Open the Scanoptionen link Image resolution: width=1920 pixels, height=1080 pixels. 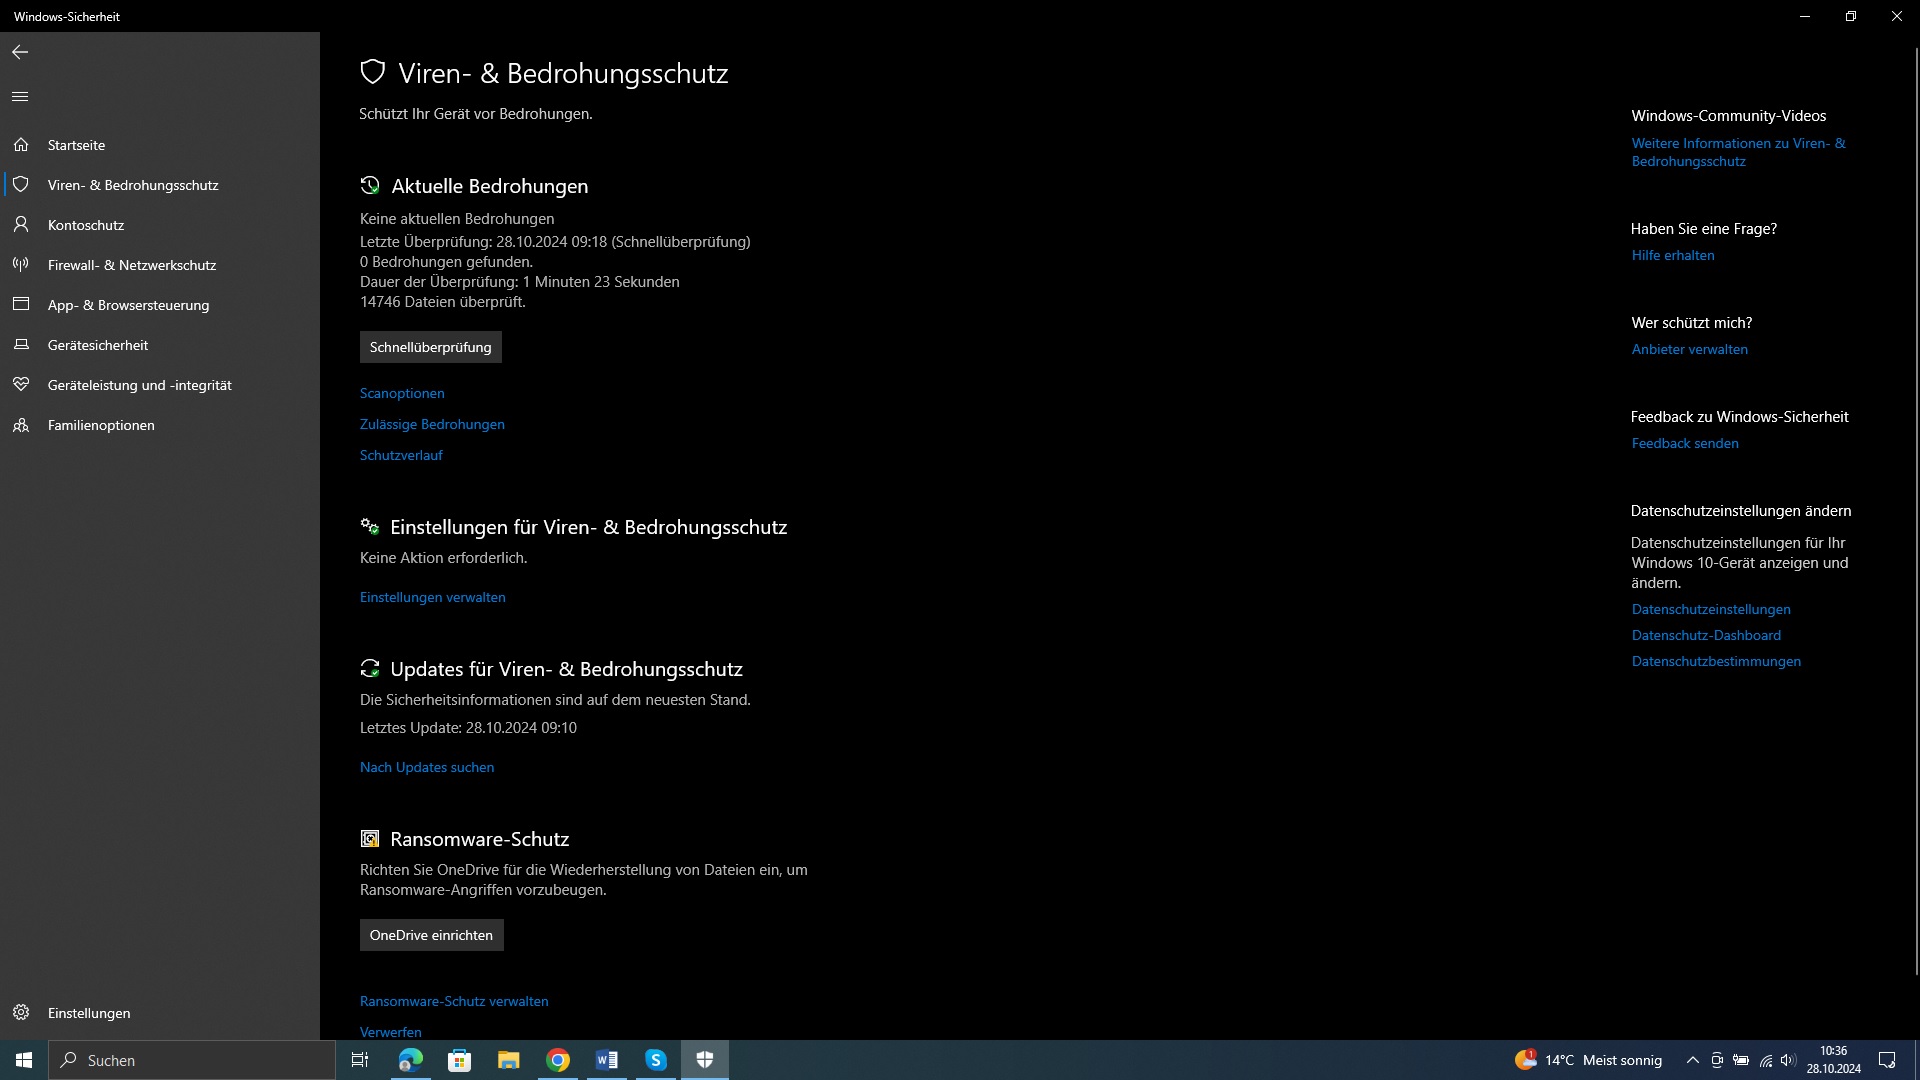[x=402, y=393]
